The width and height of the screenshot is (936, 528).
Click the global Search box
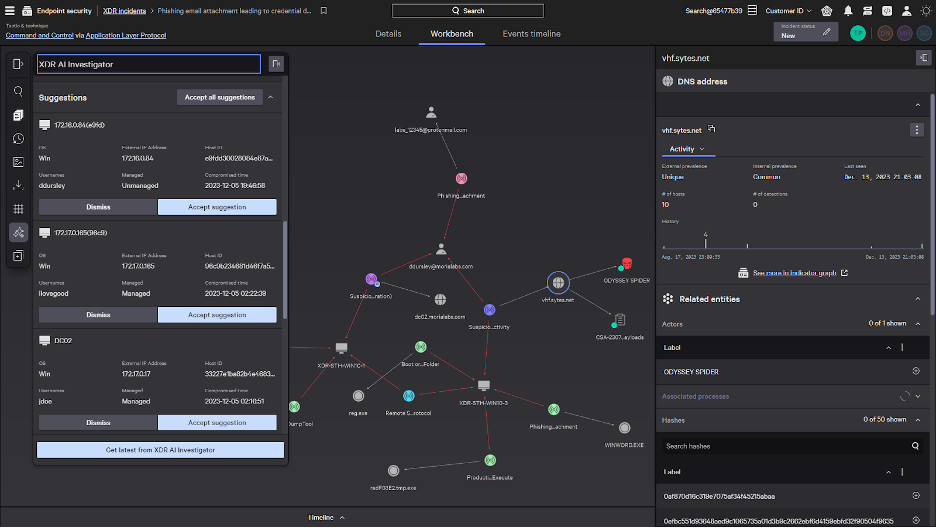pos(467,11)
